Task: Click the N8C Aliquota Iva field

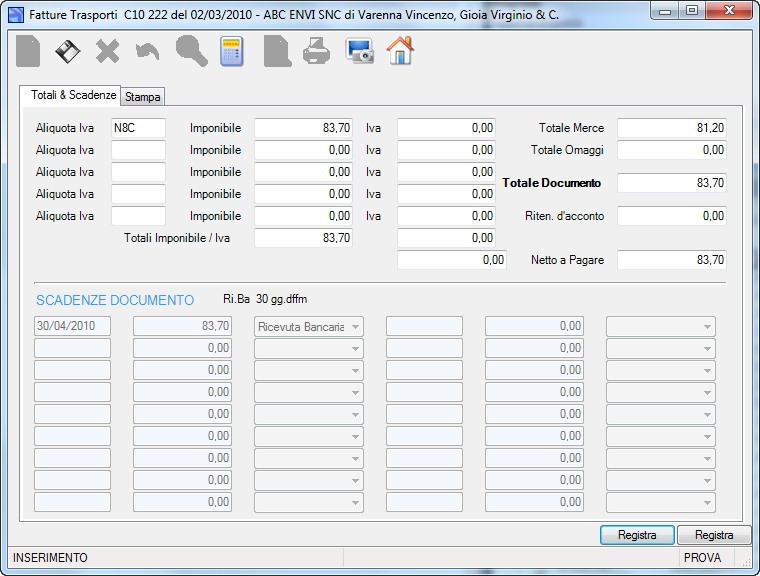Action: 138,128
